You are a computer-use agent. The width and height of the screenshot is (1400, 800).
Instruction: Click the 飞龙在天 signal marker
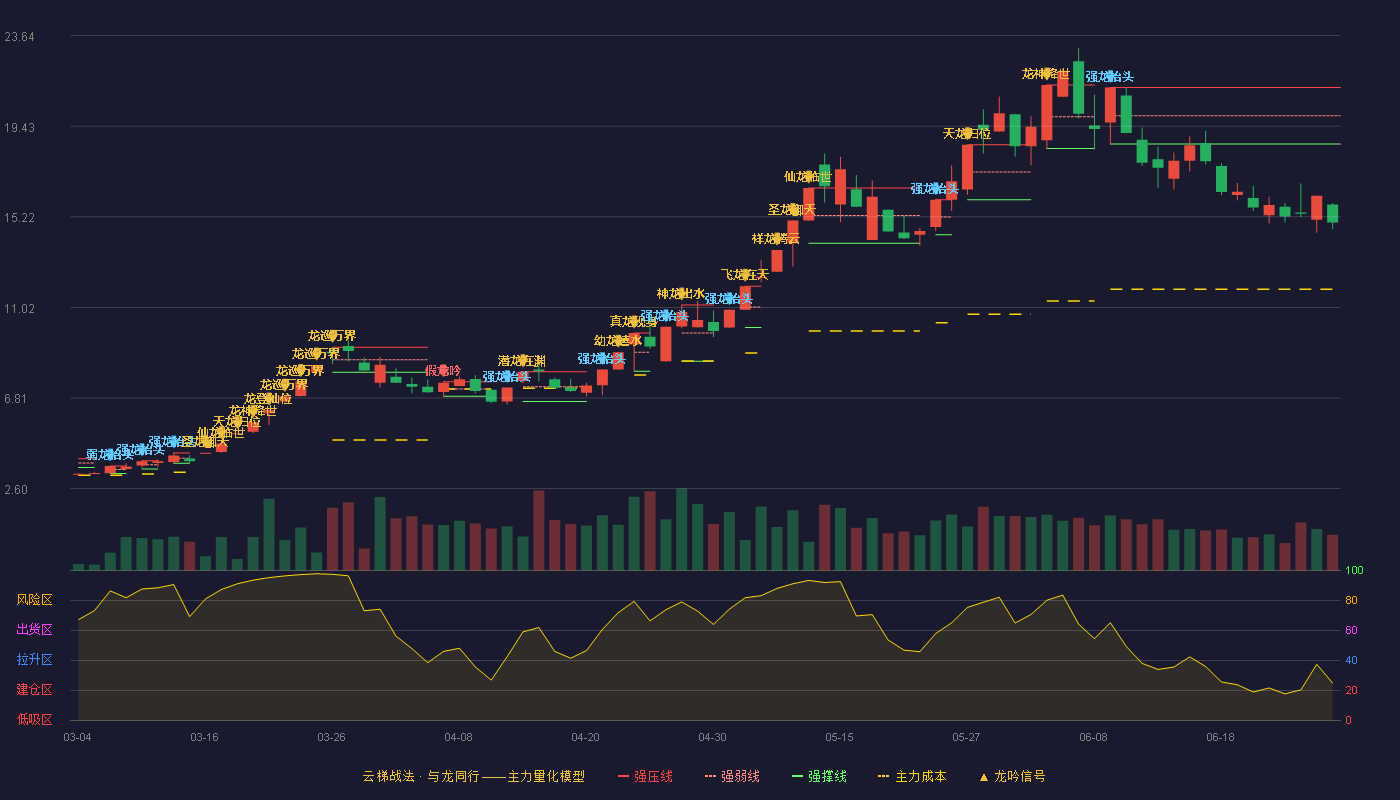point(745,275)
